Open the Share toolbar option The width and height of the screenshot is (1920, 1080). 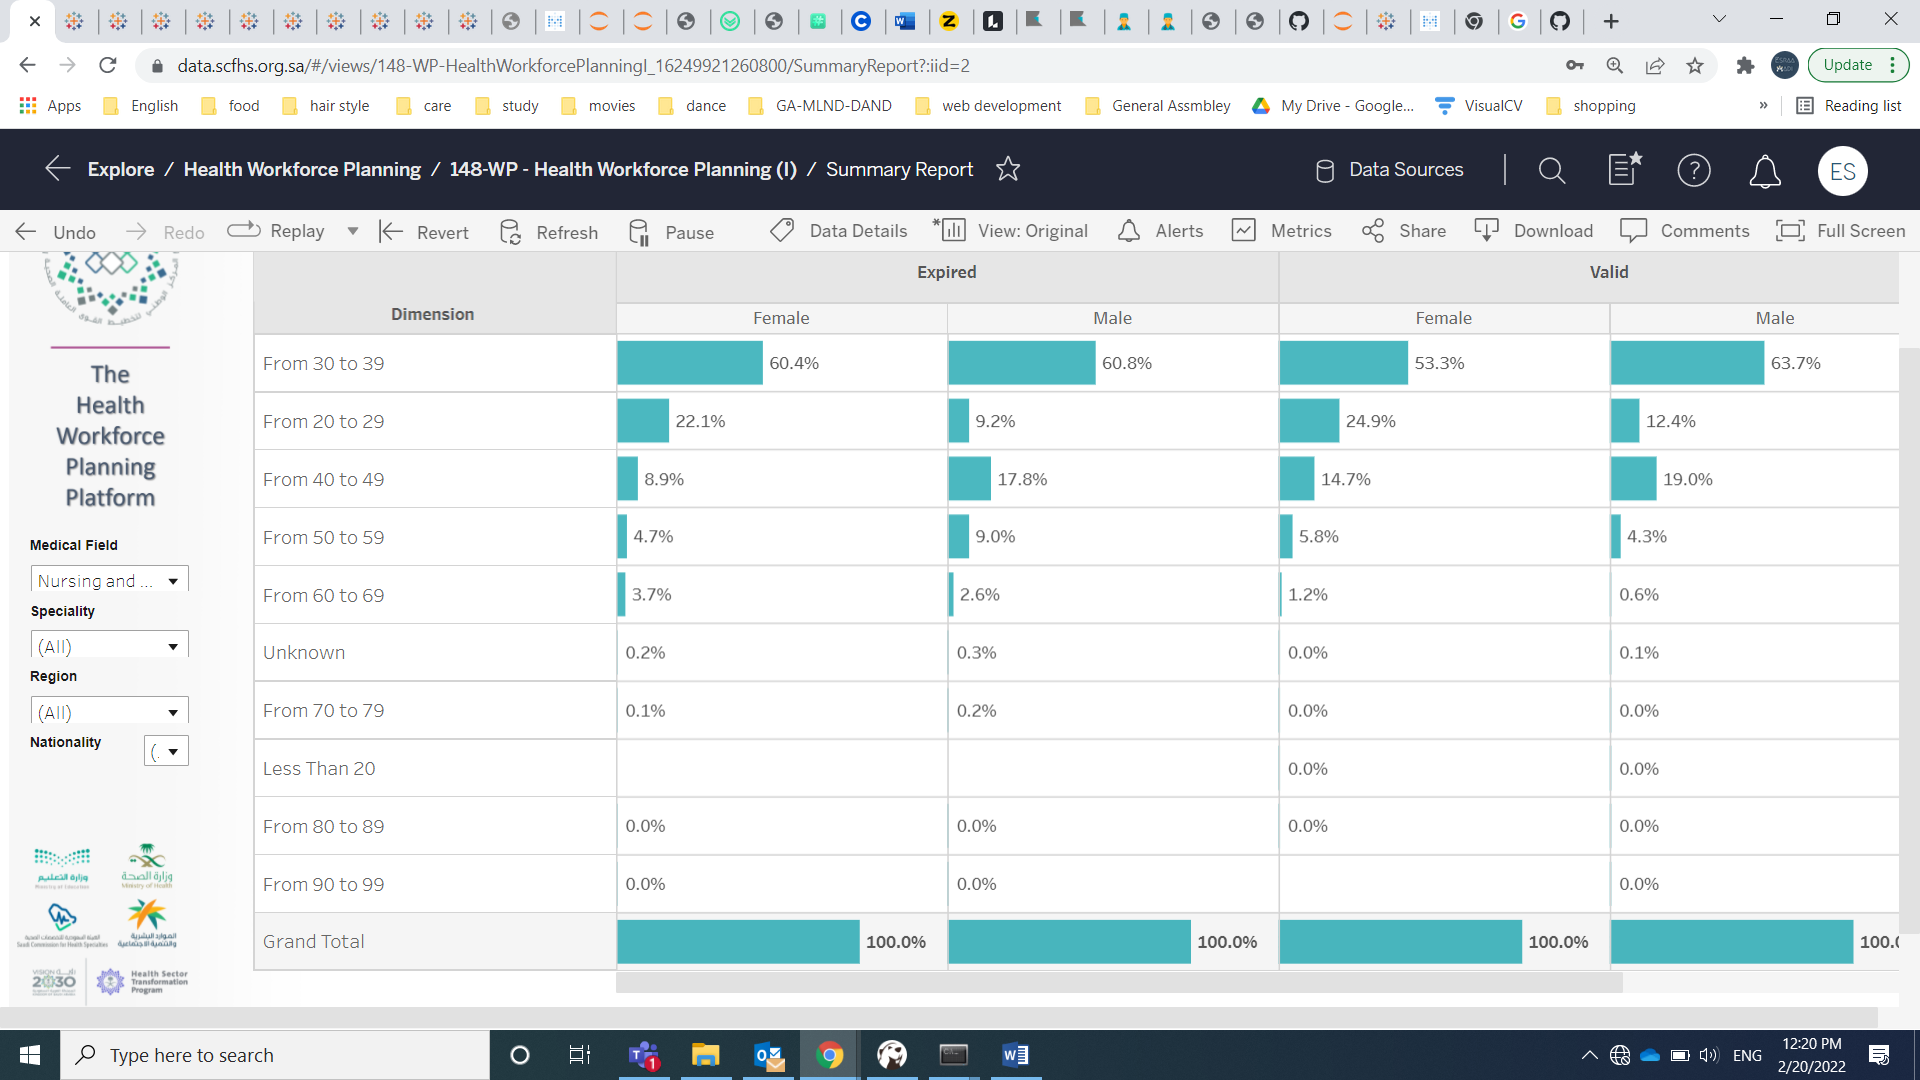coord(1403,231)
